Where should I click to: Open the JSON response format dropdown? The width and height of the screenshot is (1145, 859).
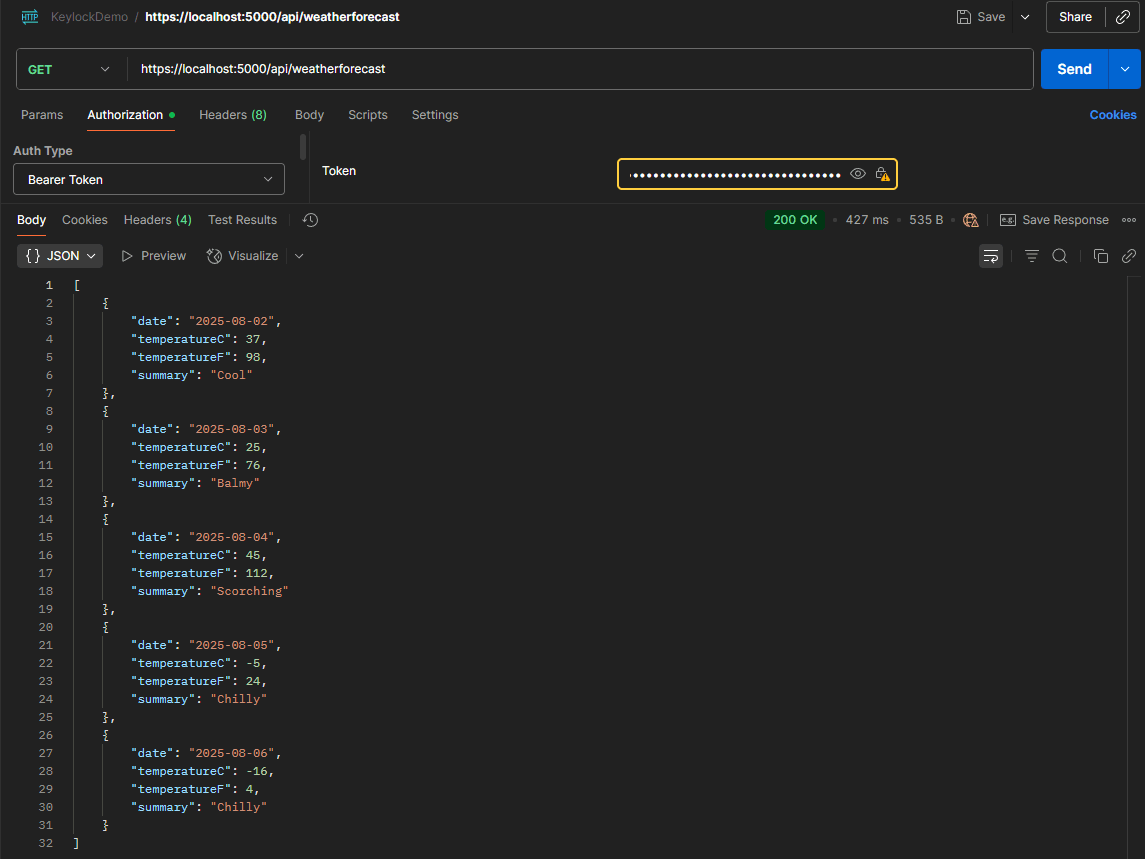(59, 256)
